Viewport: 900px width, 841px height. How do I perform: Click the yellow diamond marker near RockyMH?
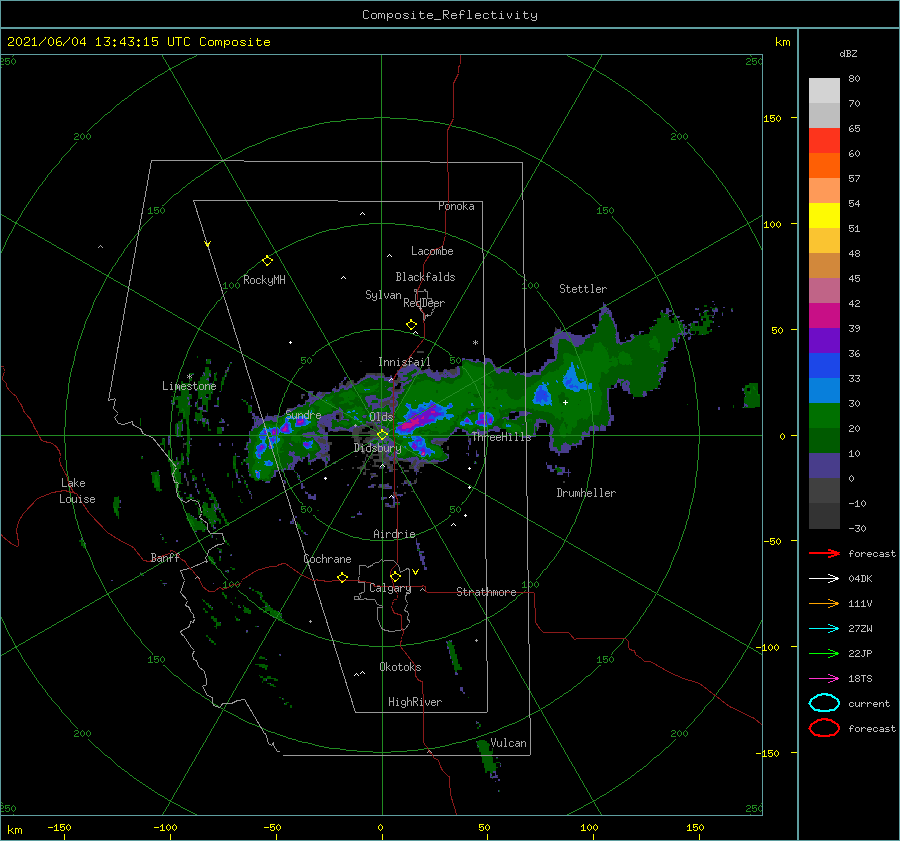(267, 261)
